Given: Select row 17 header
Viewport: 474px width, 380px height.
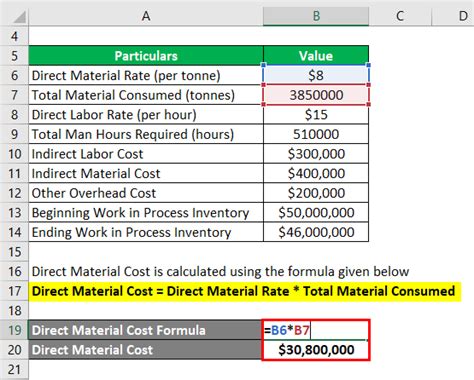Looking at the screenshot, I should (x=14, y=291).
